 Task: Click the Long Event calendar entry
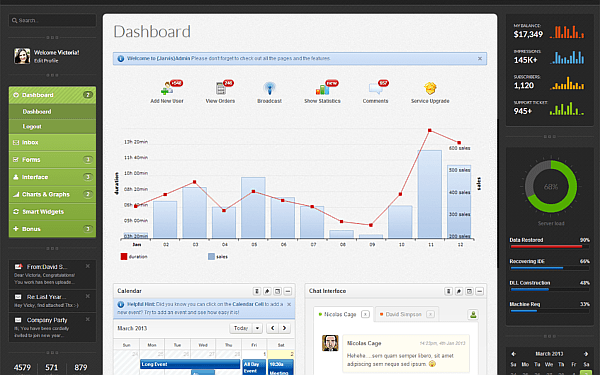click(190, 364)
